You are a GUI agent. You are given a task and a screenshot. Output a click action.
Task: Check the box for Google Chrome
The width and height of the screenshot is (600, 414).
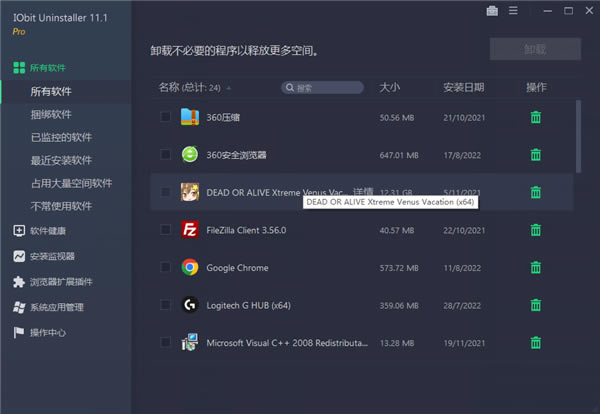(165, 267)
